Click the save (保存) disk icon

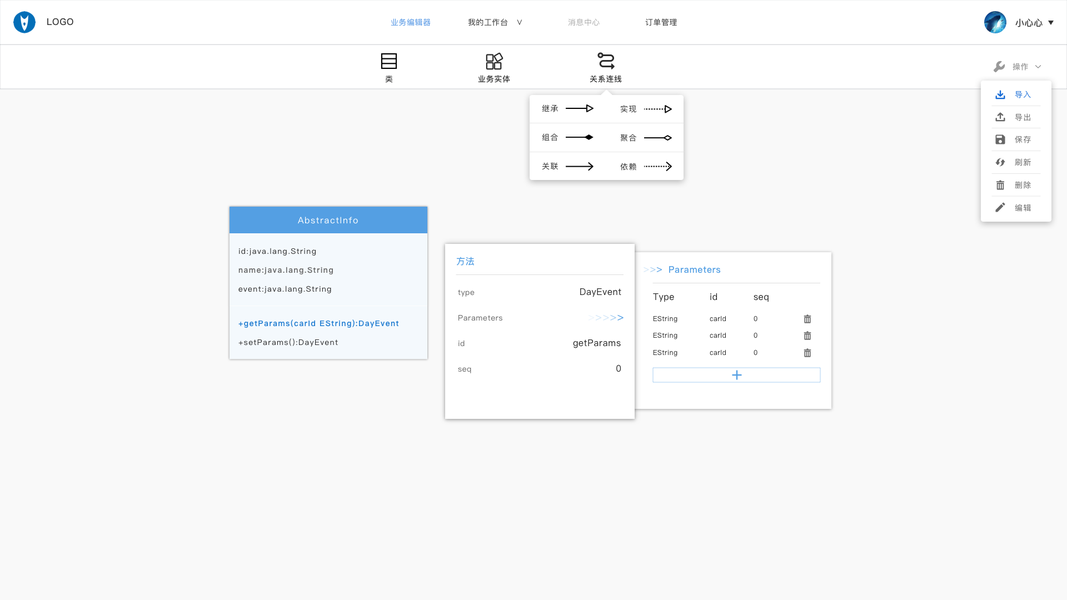point(1000,139)
